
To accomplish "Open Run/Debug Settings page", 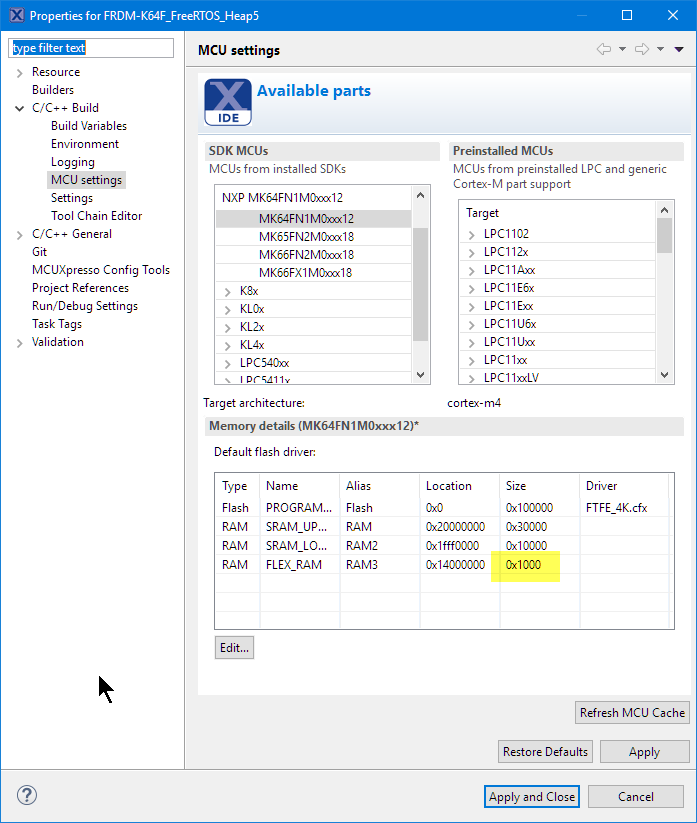I will click(x=85, y=305).
